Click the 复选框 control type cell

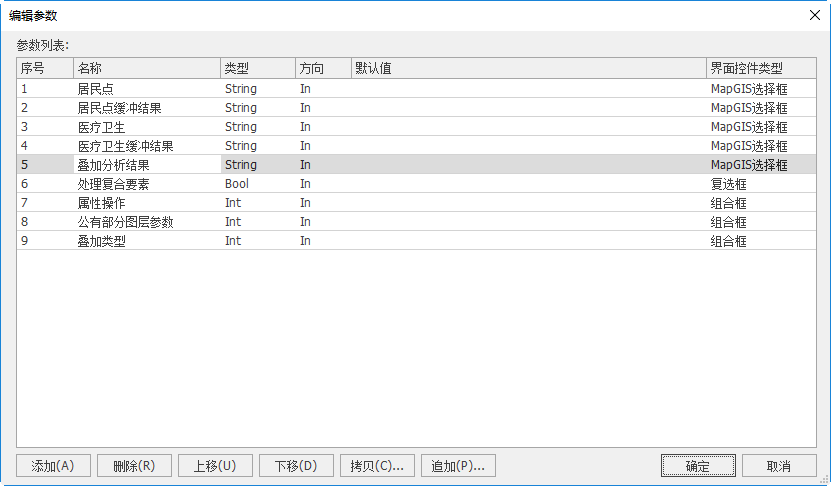click(728, 184)
